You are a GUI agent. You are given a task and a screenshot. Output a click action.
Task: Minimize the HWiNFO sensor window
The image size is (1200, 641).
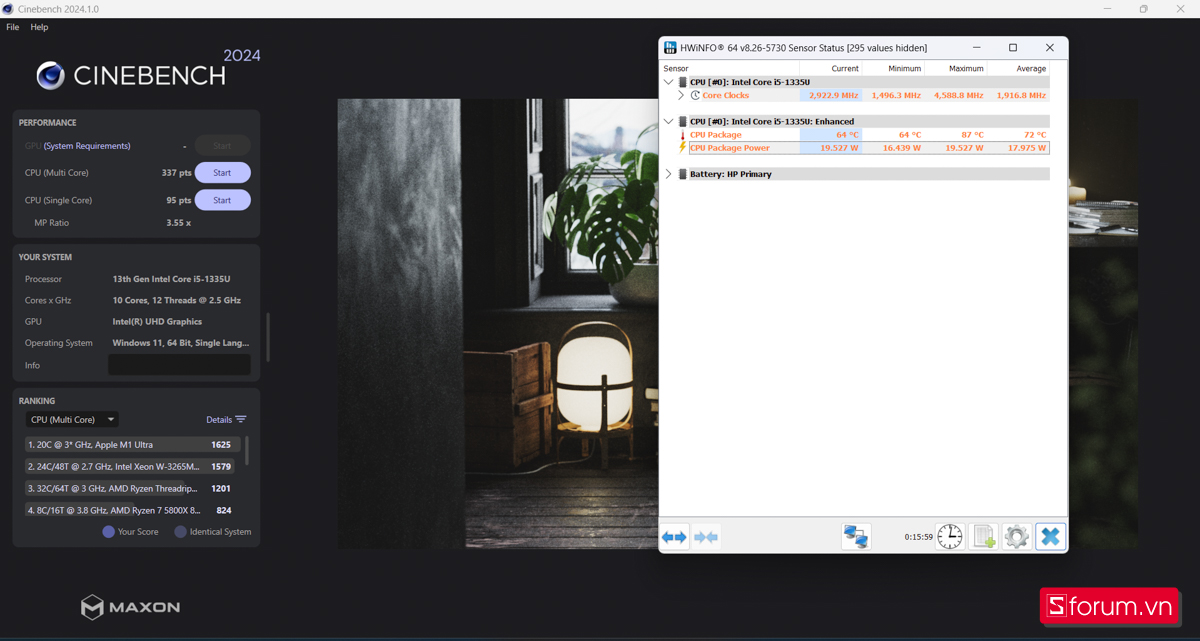pyautogui.click(x=977, y=47)
